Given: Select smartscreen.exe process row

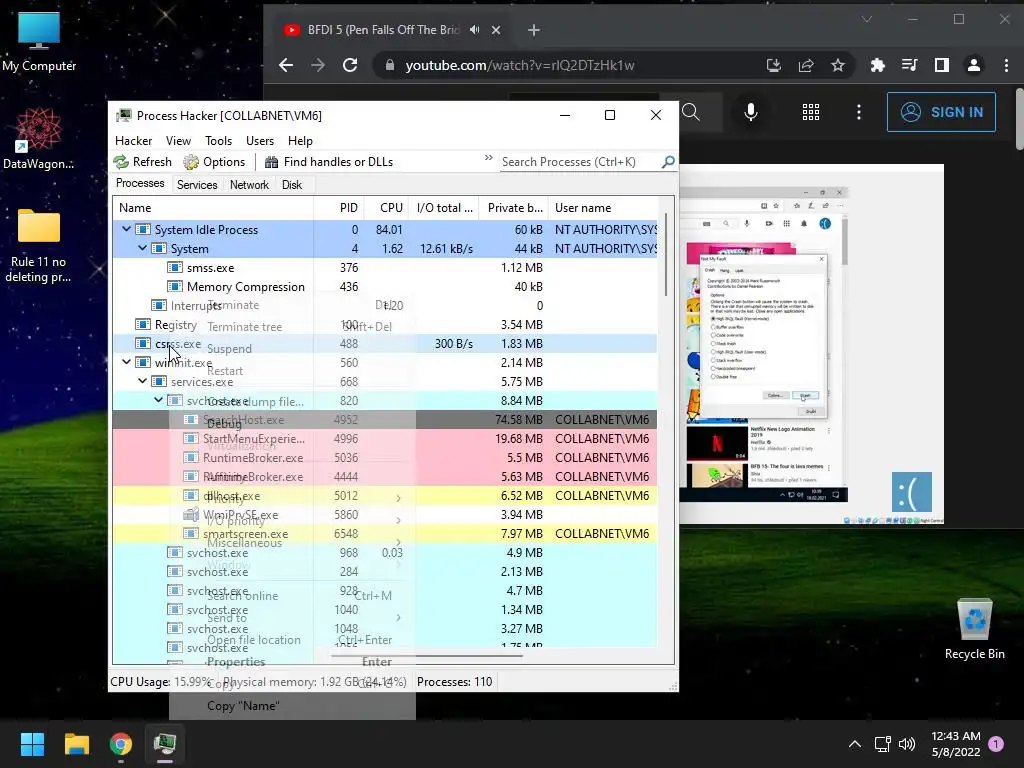Looking at the screenshot, I should tap(385, 533).
